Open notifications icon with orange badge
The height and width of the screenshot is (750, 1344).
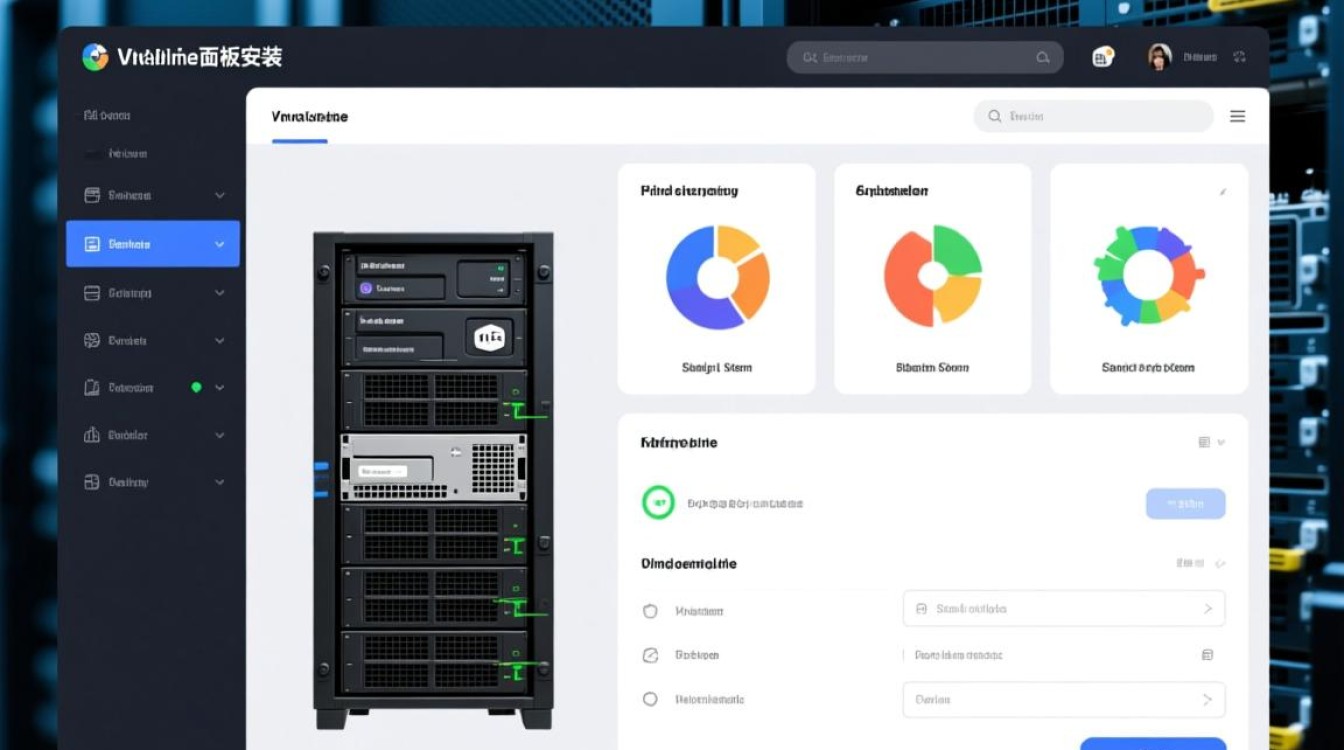[x=1102, y=57]
